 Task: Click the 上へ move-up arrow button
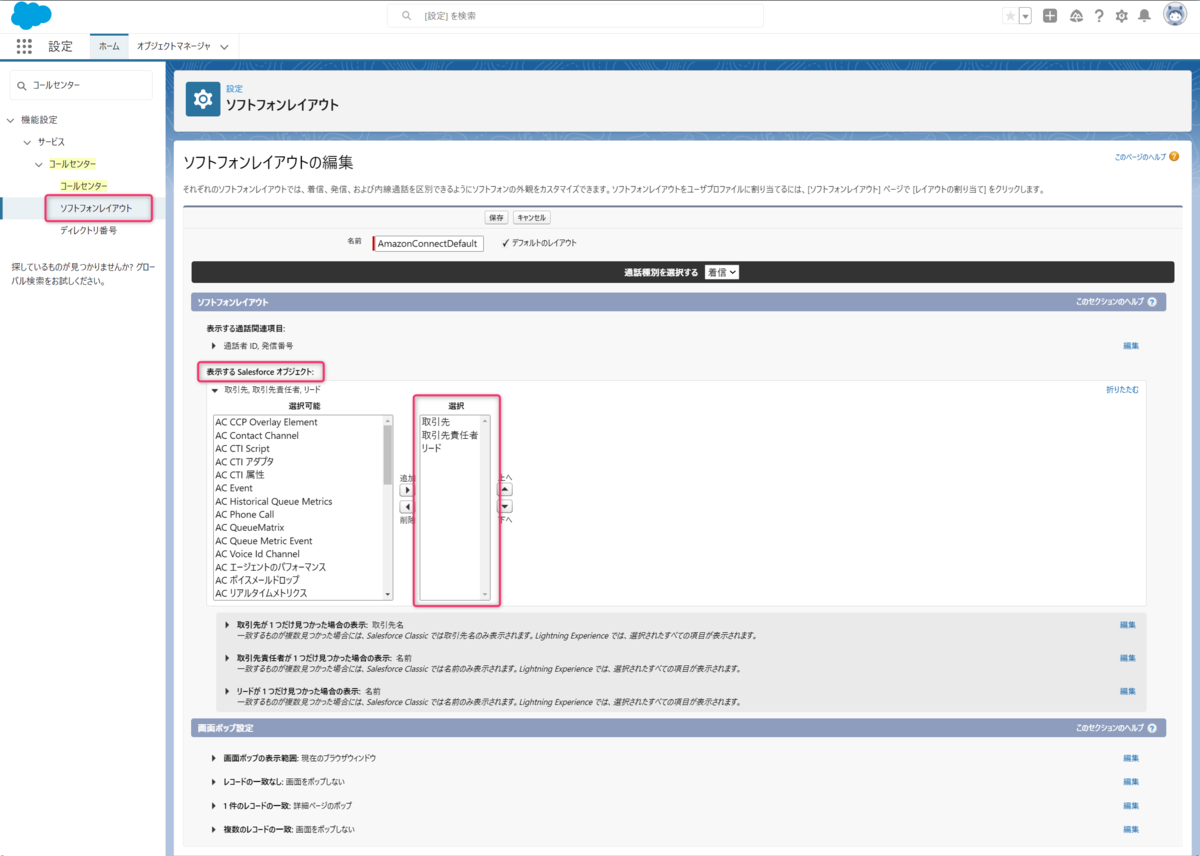505,490
